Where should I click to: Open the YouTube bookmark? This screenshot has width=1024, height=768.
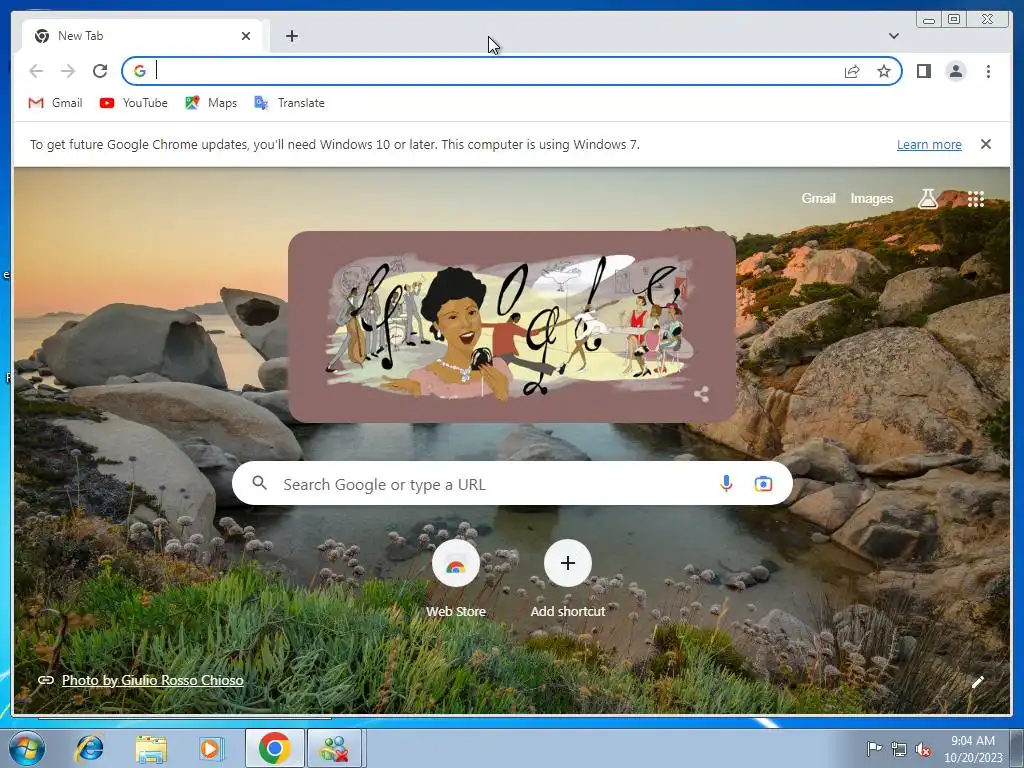point(134,103)
